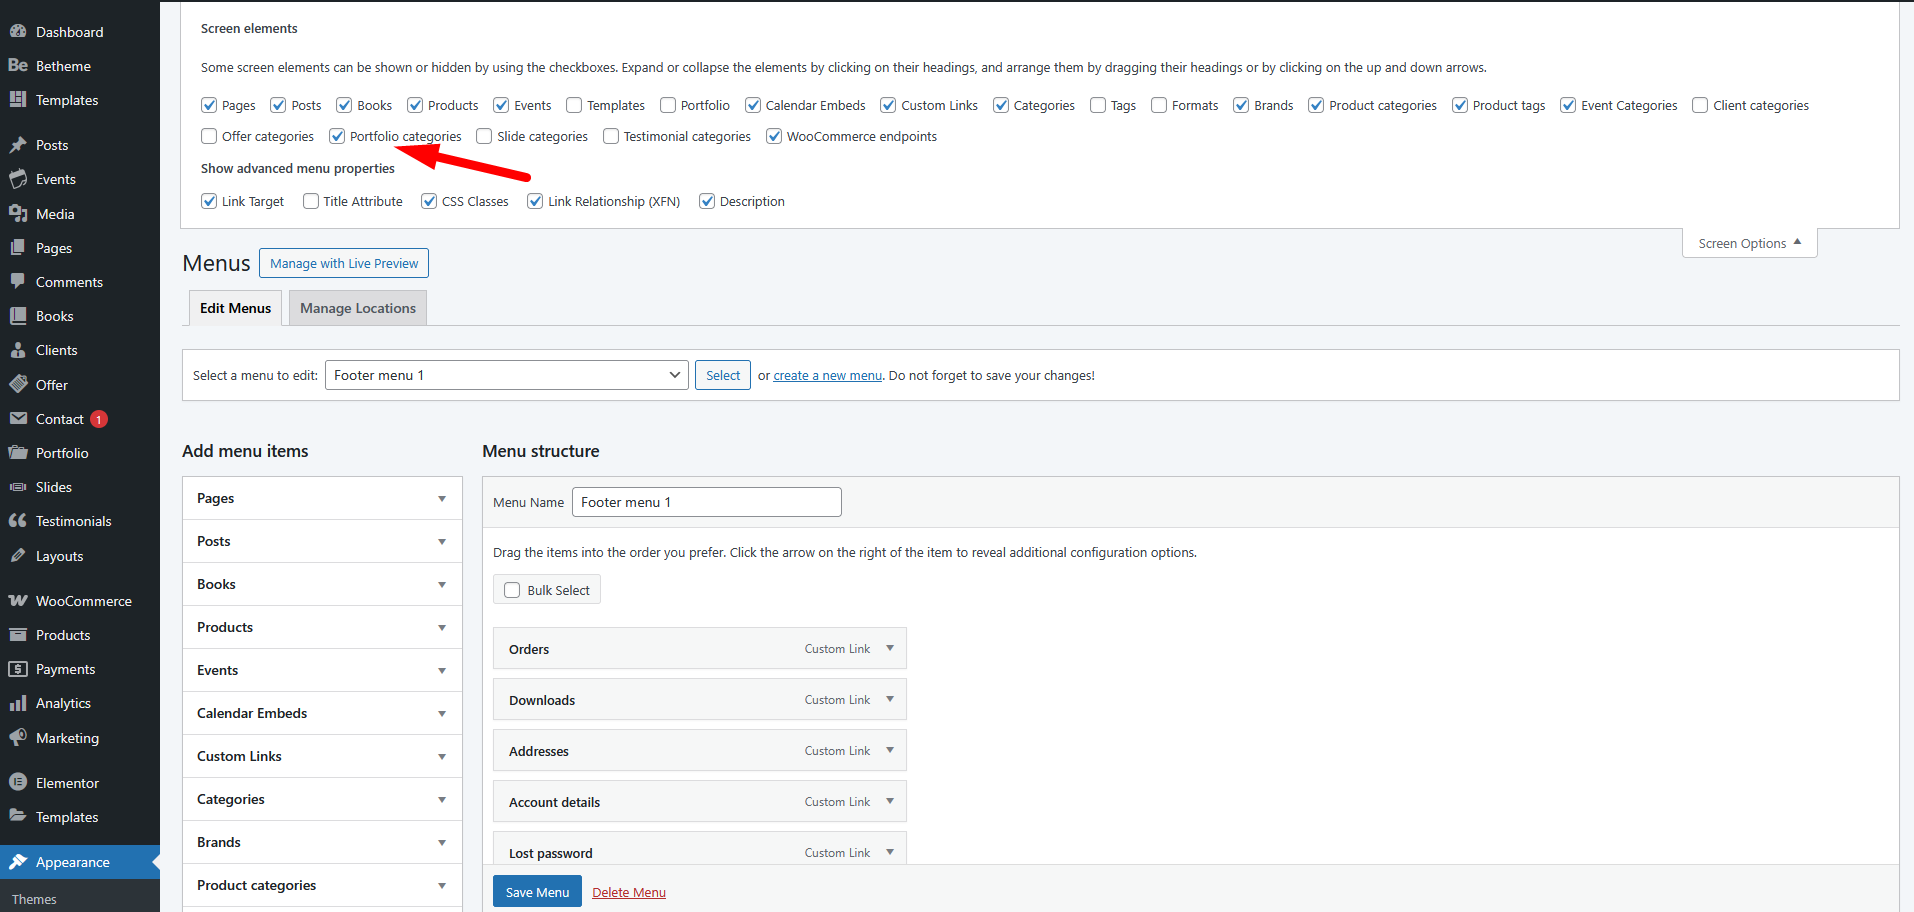Viewport: 1914px width, 912px height.
Task: Click the Testimonials quote icon
Action: click(x=18, y=521)
